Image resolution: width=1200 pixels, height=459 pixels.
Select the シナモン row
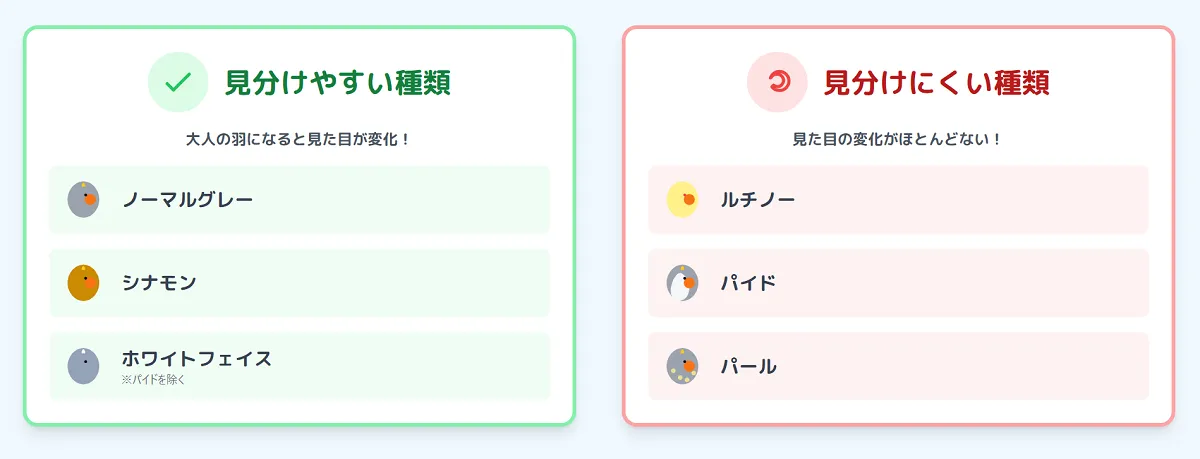300,283
